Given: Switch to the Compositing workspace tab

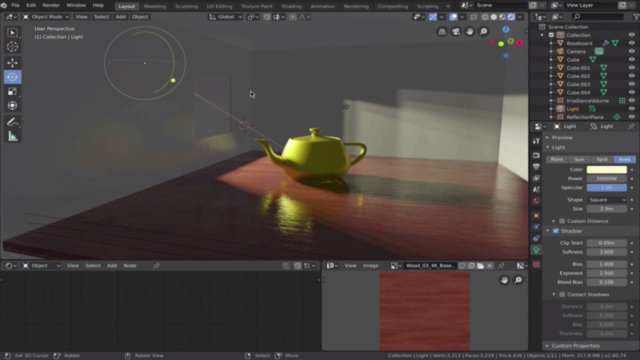Looking at the screenshot, I should (x=392, y=6).
